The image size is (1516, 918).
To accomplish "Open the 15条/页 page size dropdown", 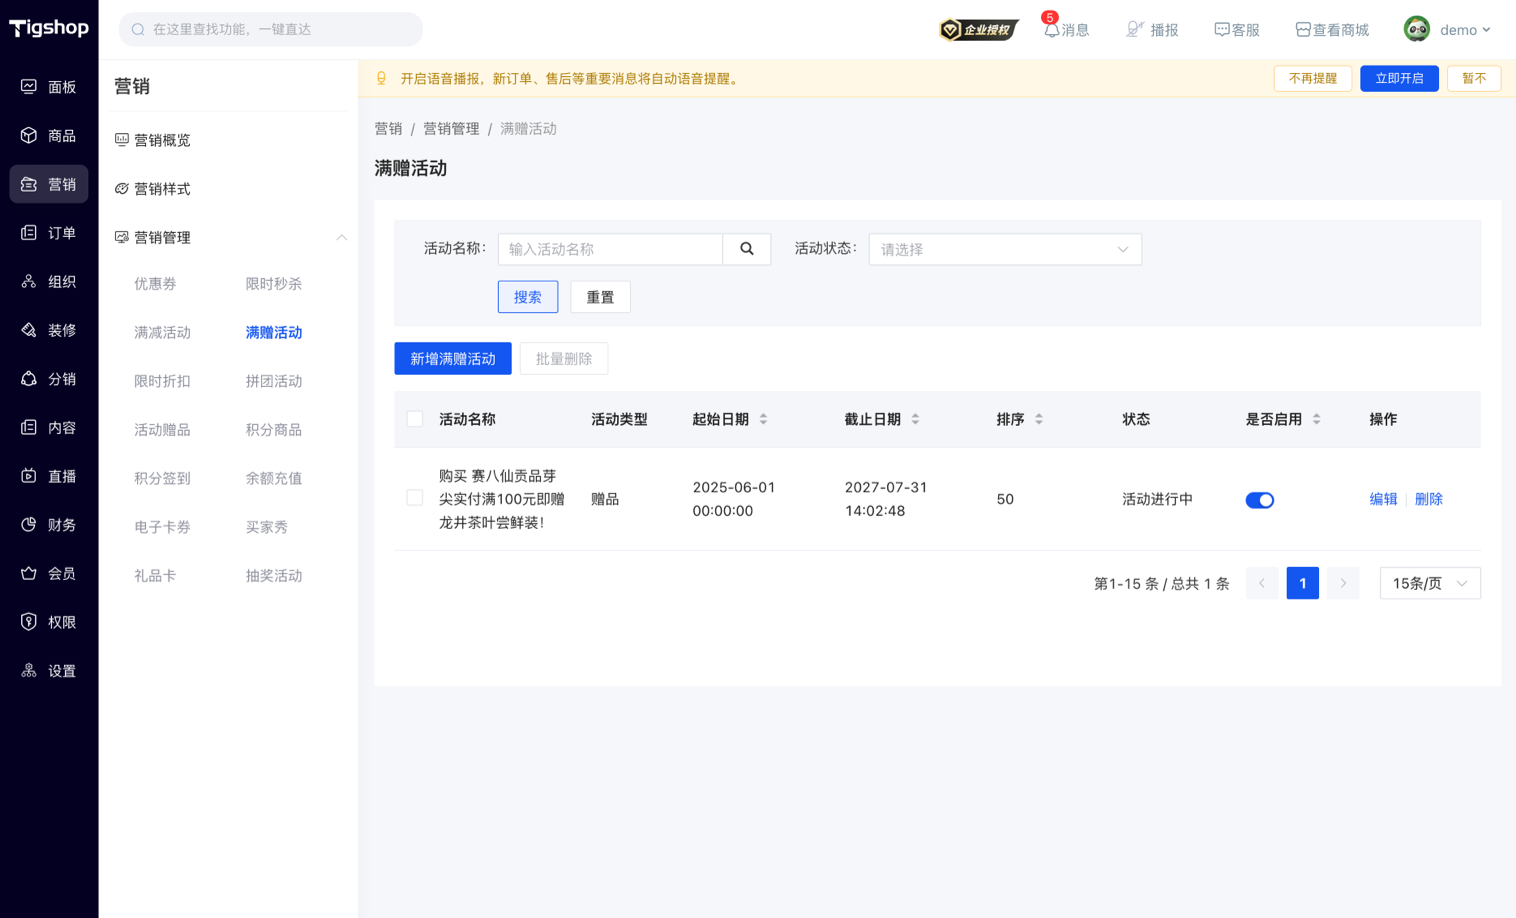I will click(1430, 583).
